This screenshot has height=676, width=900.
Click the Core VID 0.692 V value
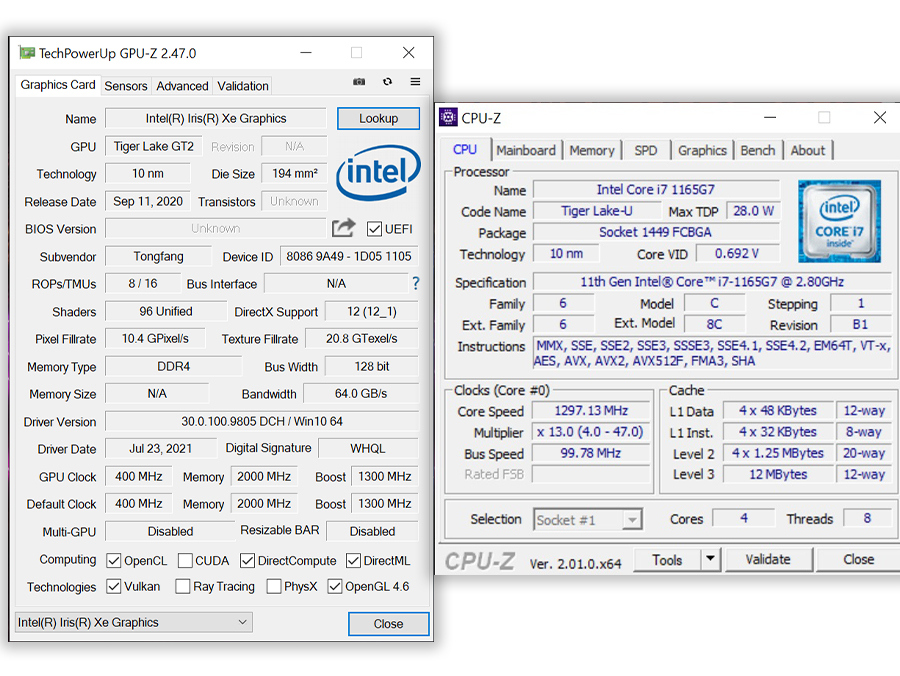coord(737,253)
